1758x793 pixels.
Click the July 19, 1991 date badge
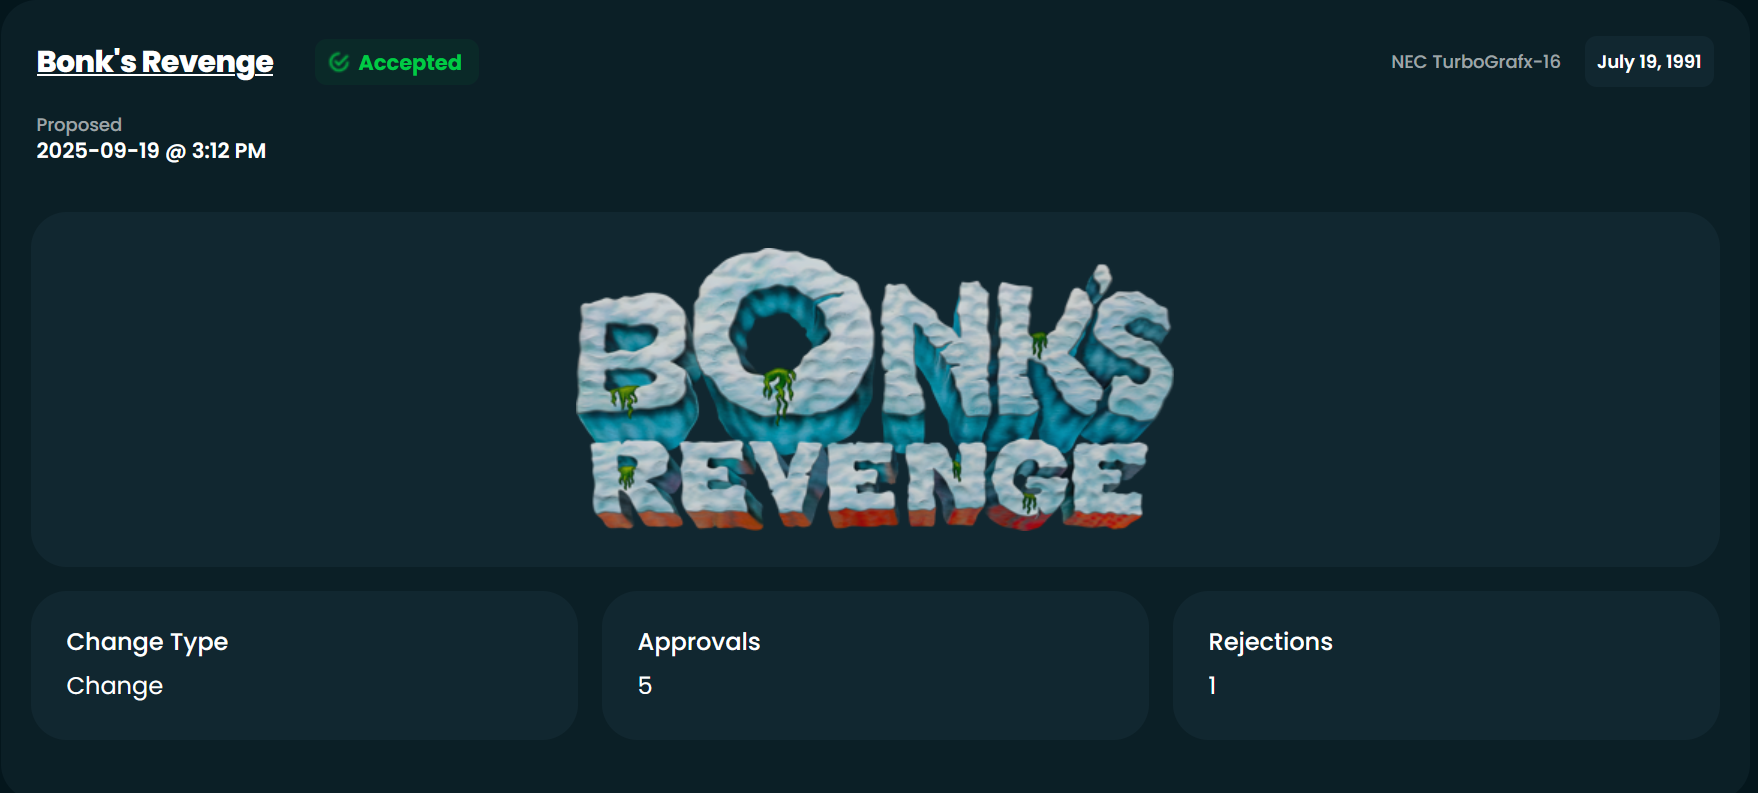tap(1649, 62)
